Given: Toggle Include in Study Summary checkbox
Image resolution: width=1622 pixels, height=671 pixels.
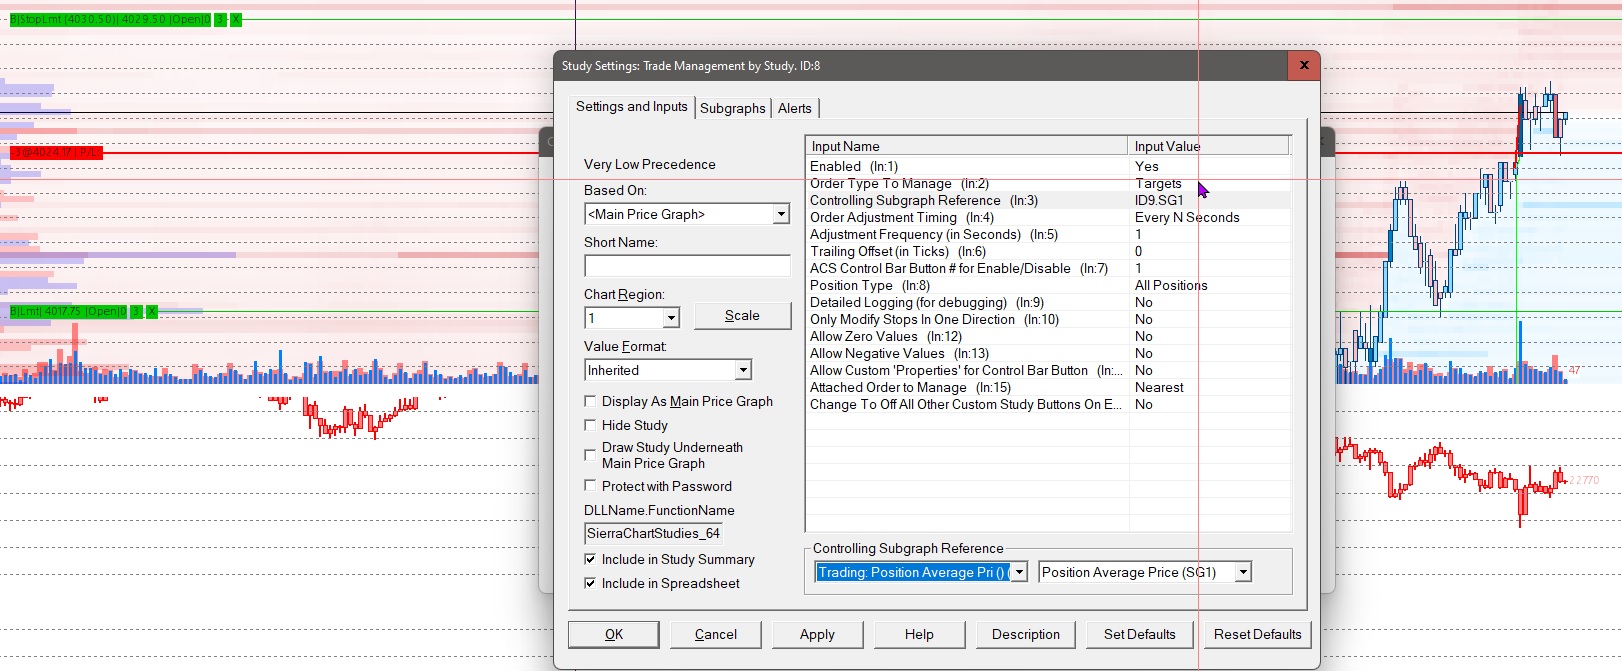Looking at the screenshot, I should click(x=590, y=559).
